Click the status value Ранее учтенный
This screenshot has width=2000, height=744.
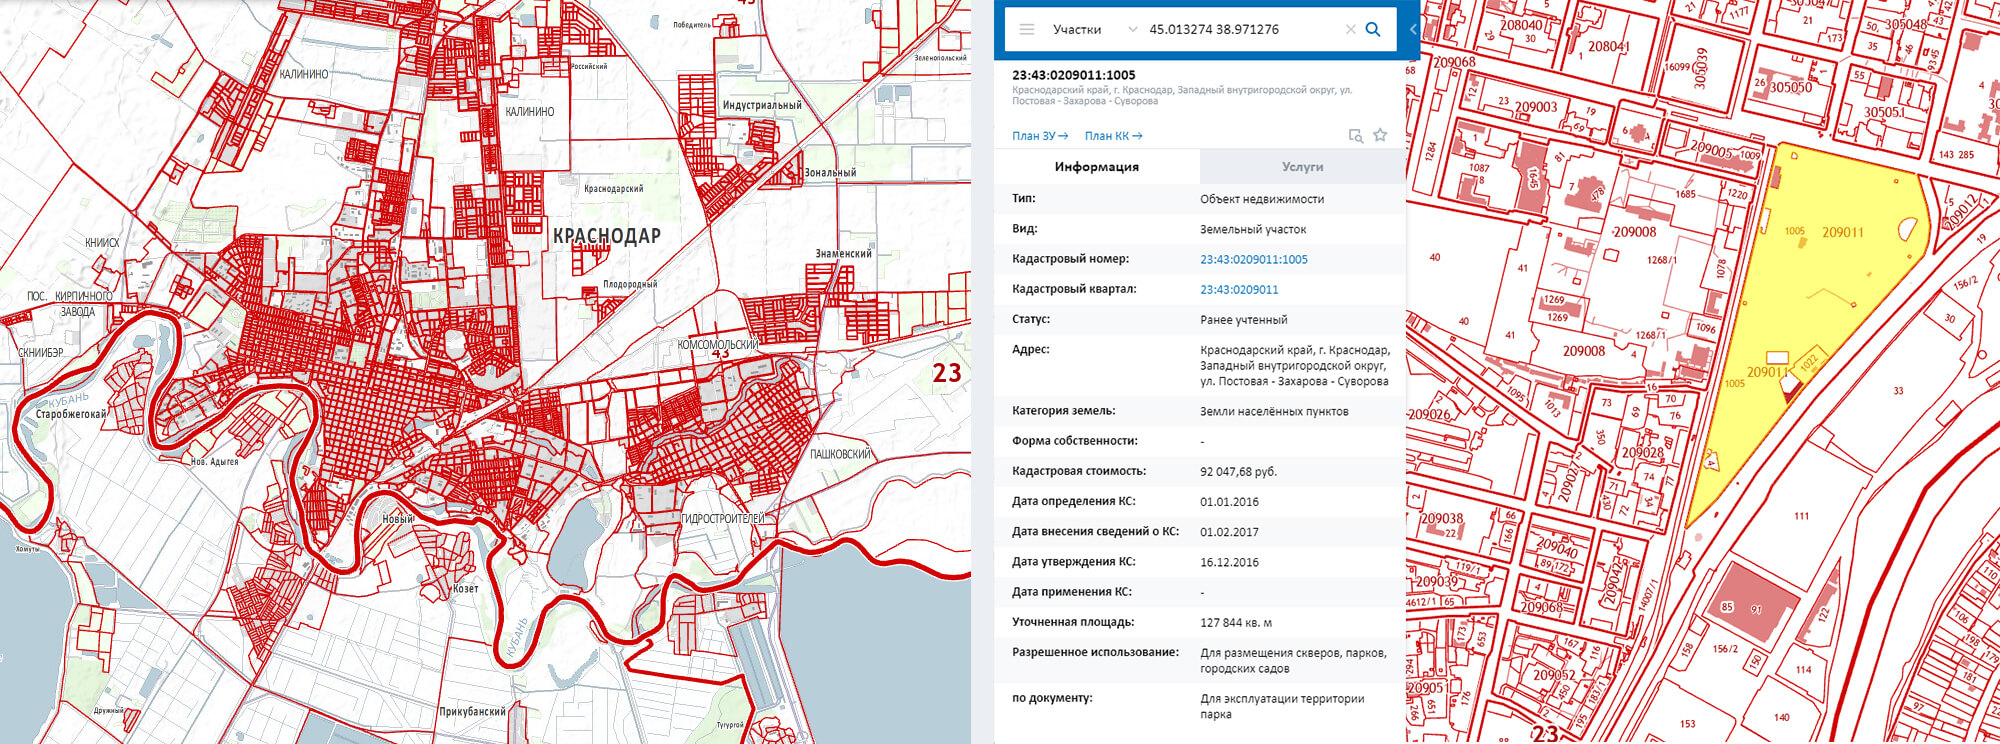click(x=1244, y=320)
